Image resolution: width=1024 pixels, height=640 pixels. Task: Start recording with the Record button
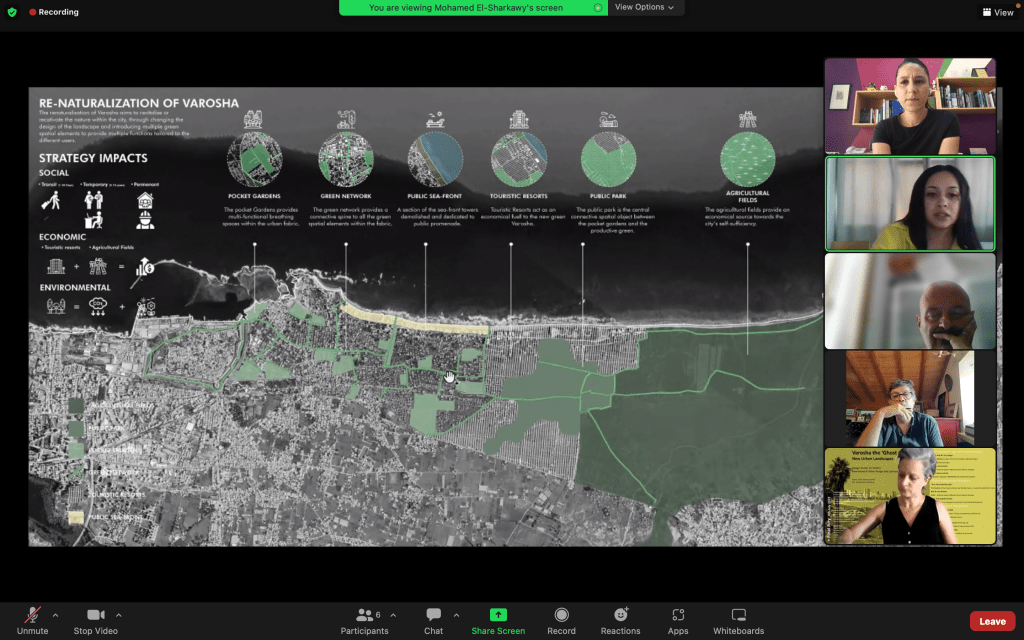(561, 620)
